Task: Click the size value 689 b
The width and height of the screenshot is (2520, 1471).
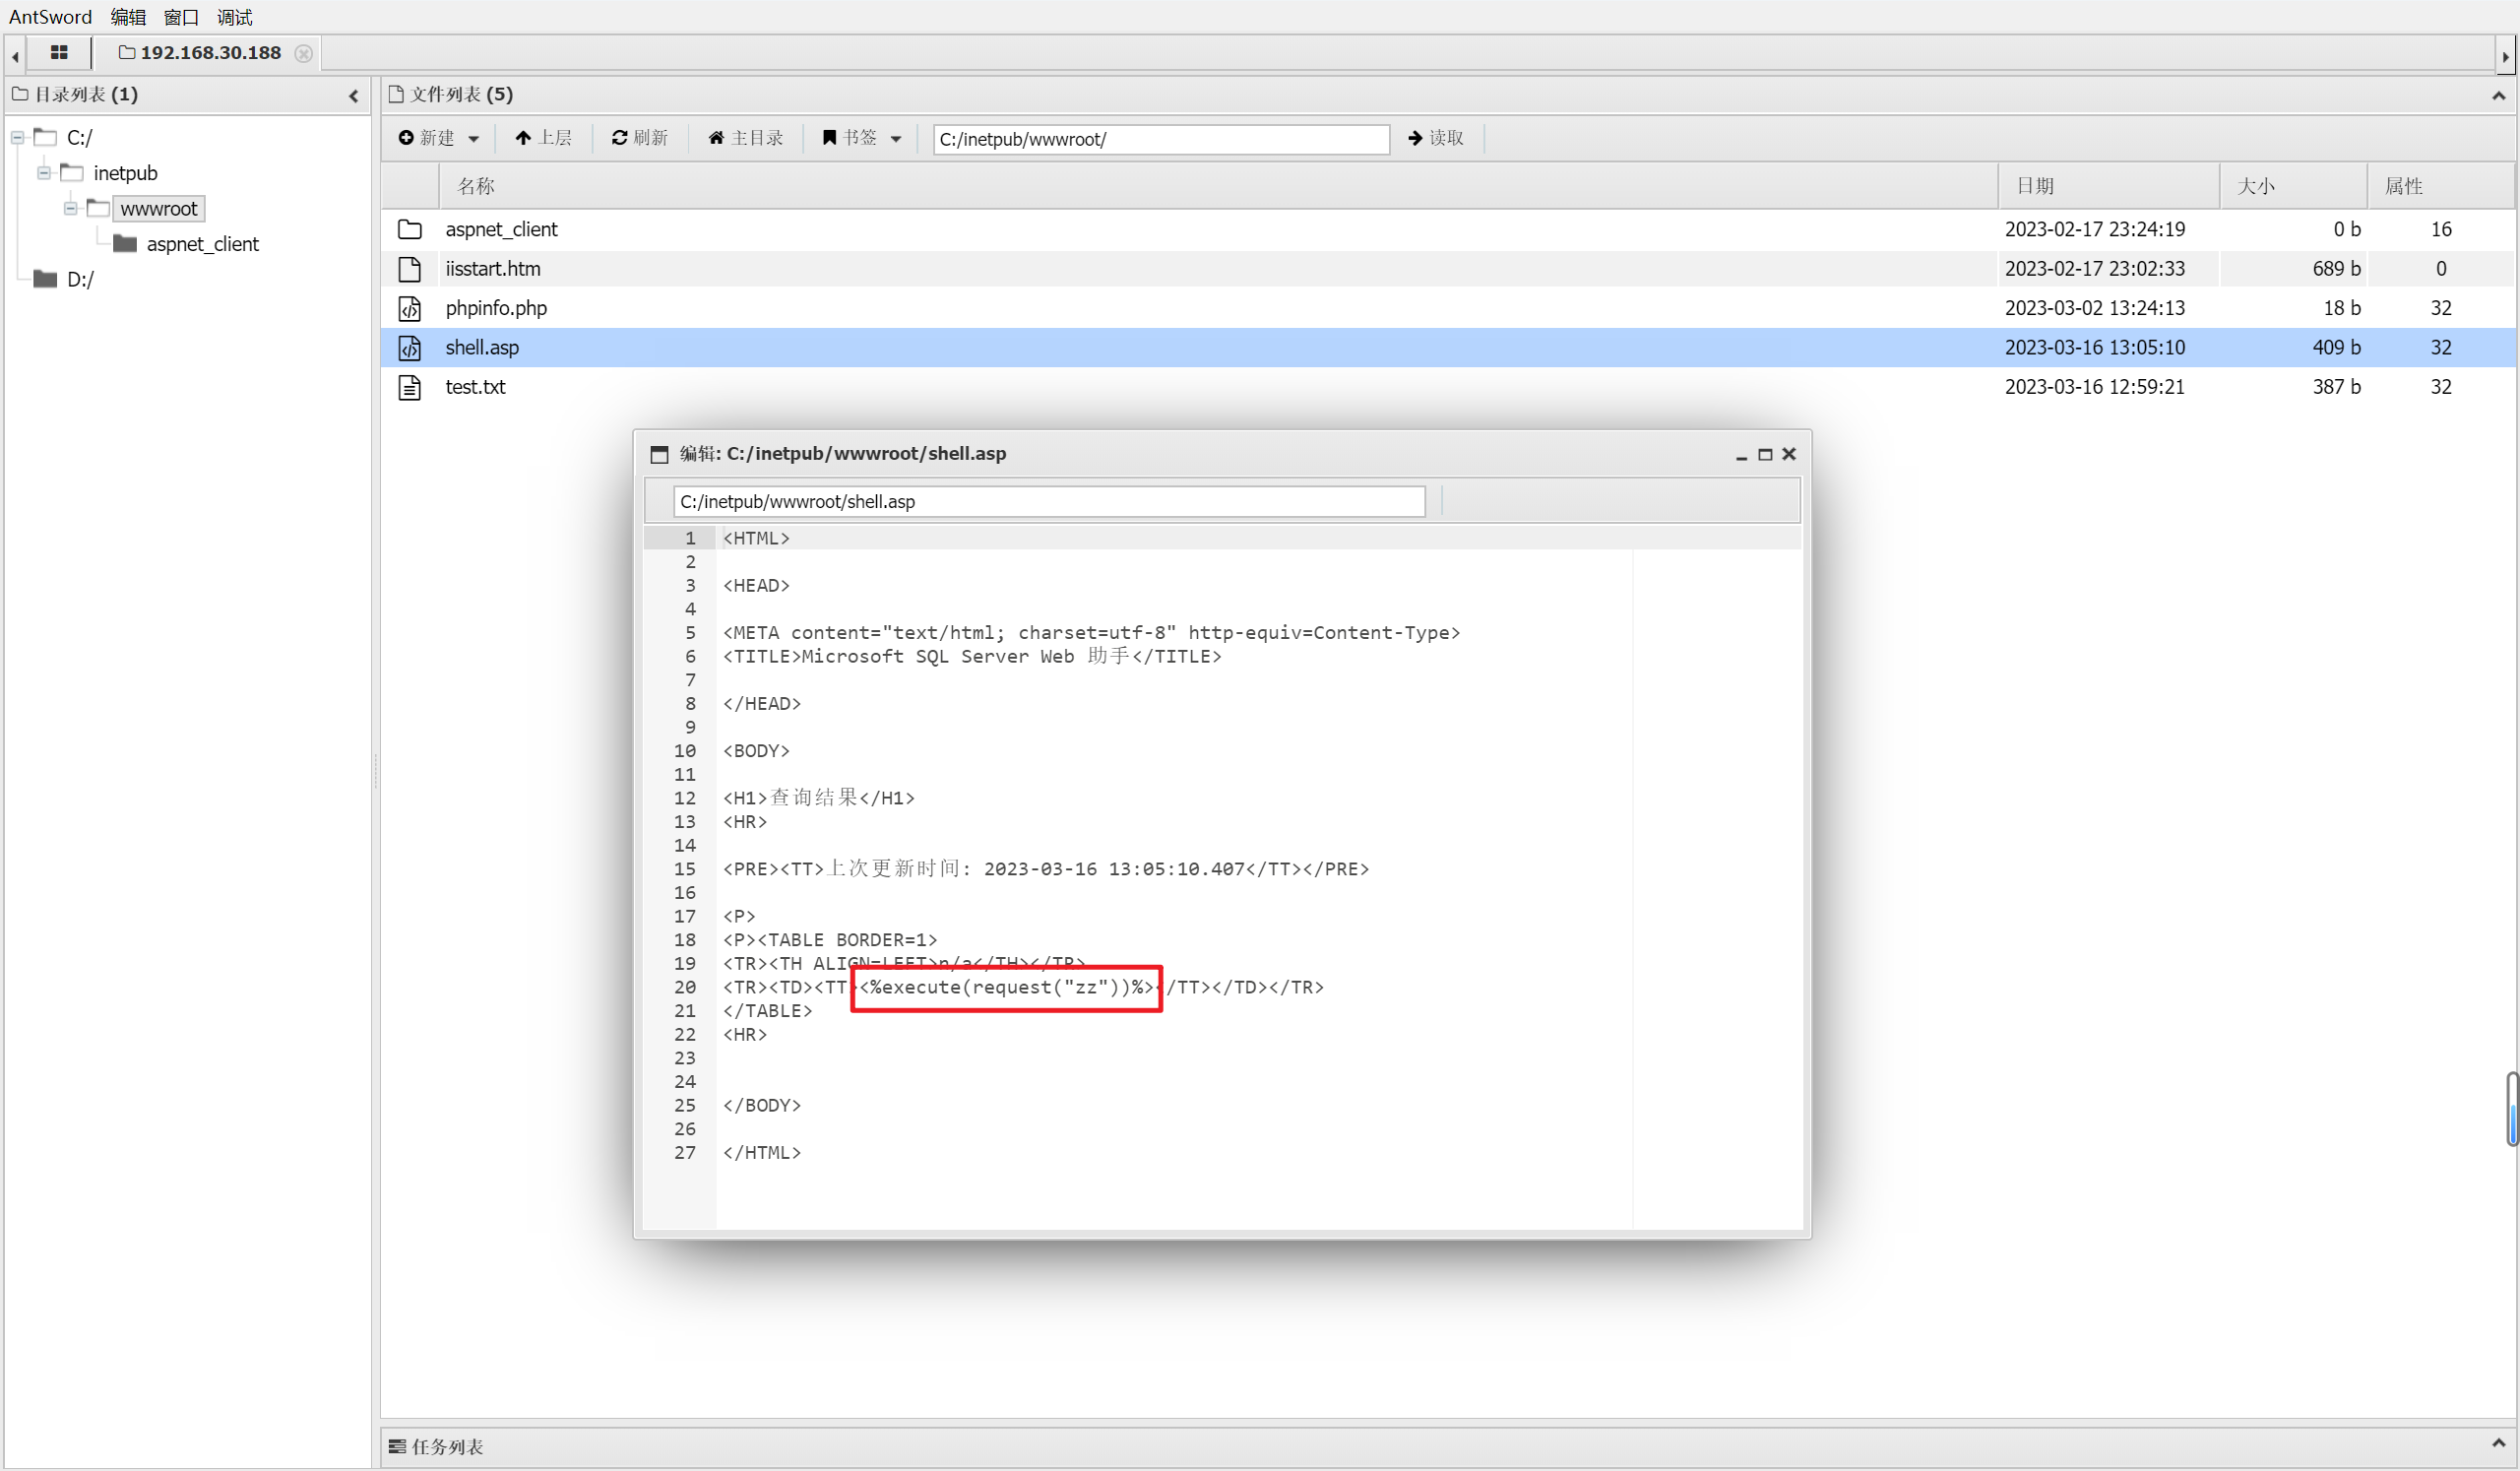Action: [x=2336, y=269]
